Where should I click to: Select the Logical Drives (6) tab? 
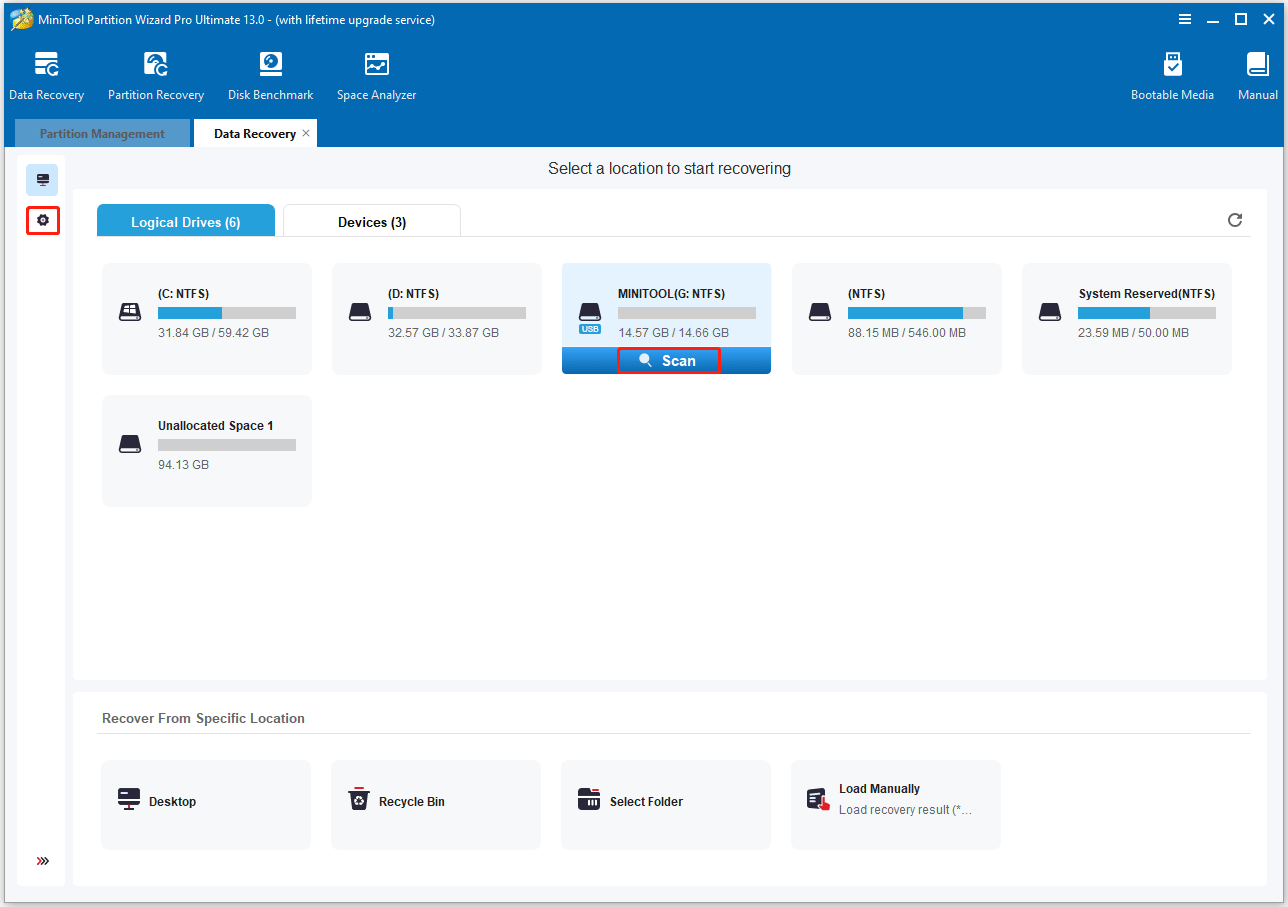(185, 222)
